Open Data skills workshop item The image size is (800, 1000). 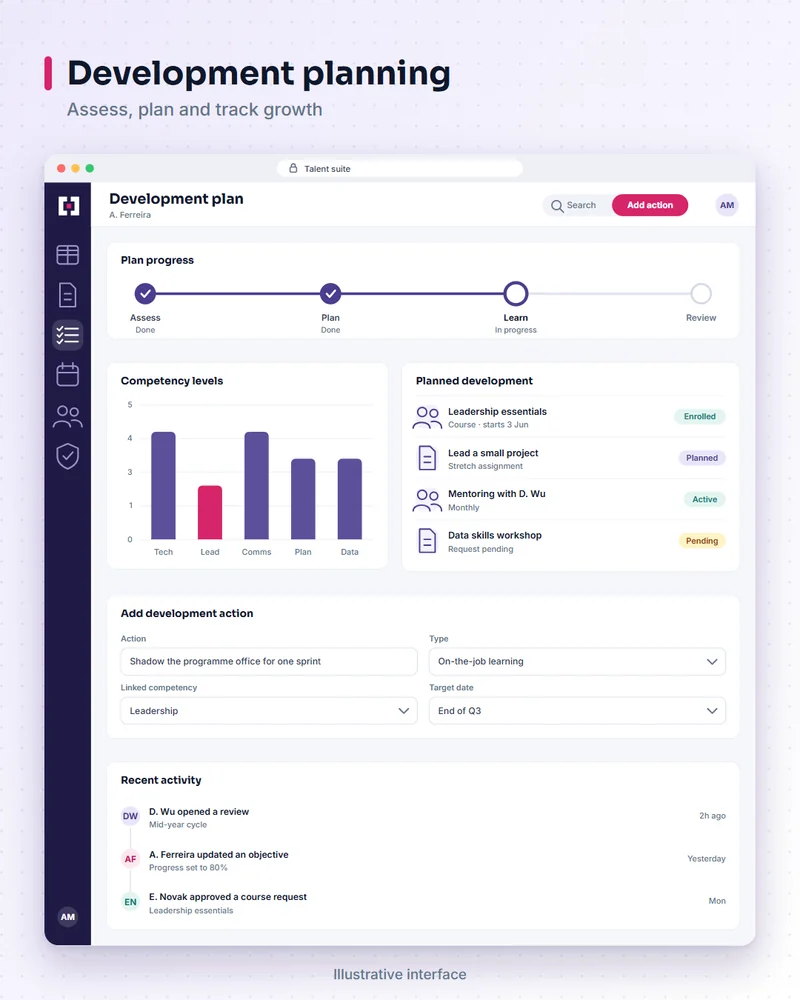point(494,535)
